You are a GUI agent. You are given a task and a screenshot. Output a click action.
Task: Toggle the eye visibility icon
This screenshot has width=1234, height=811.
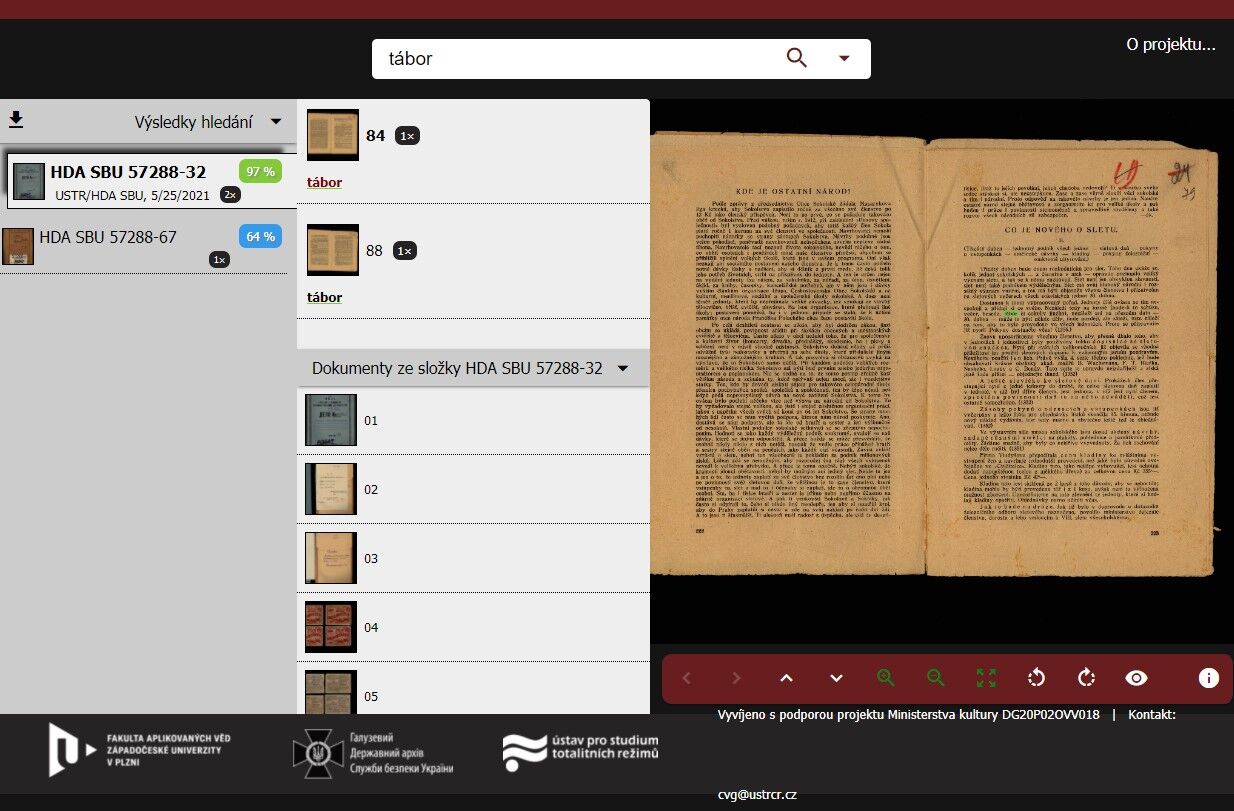pos(1137,678)
